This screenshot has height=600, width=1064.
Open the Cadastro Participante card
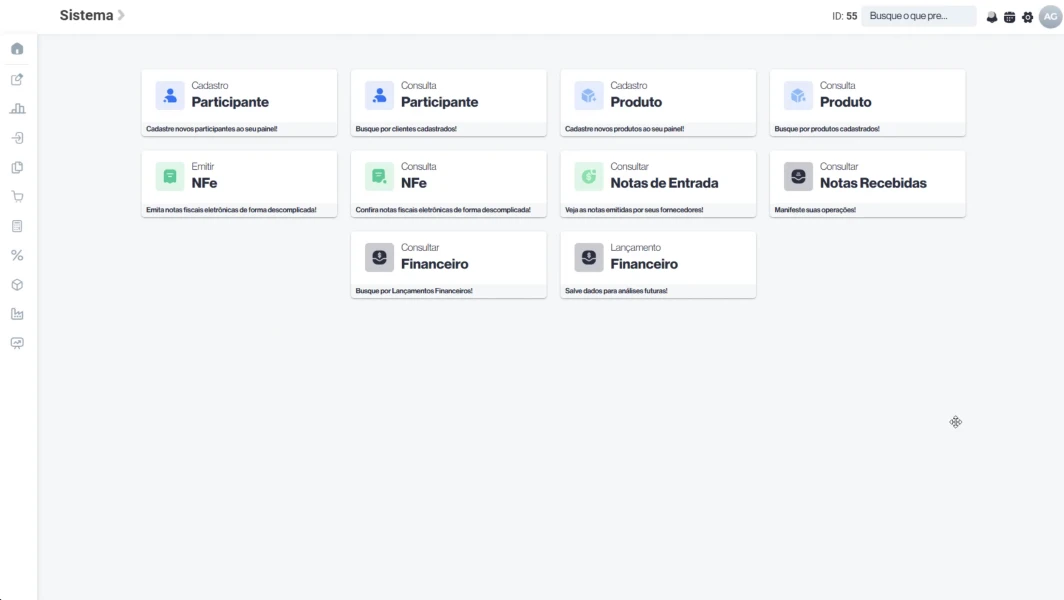point(239,102)
